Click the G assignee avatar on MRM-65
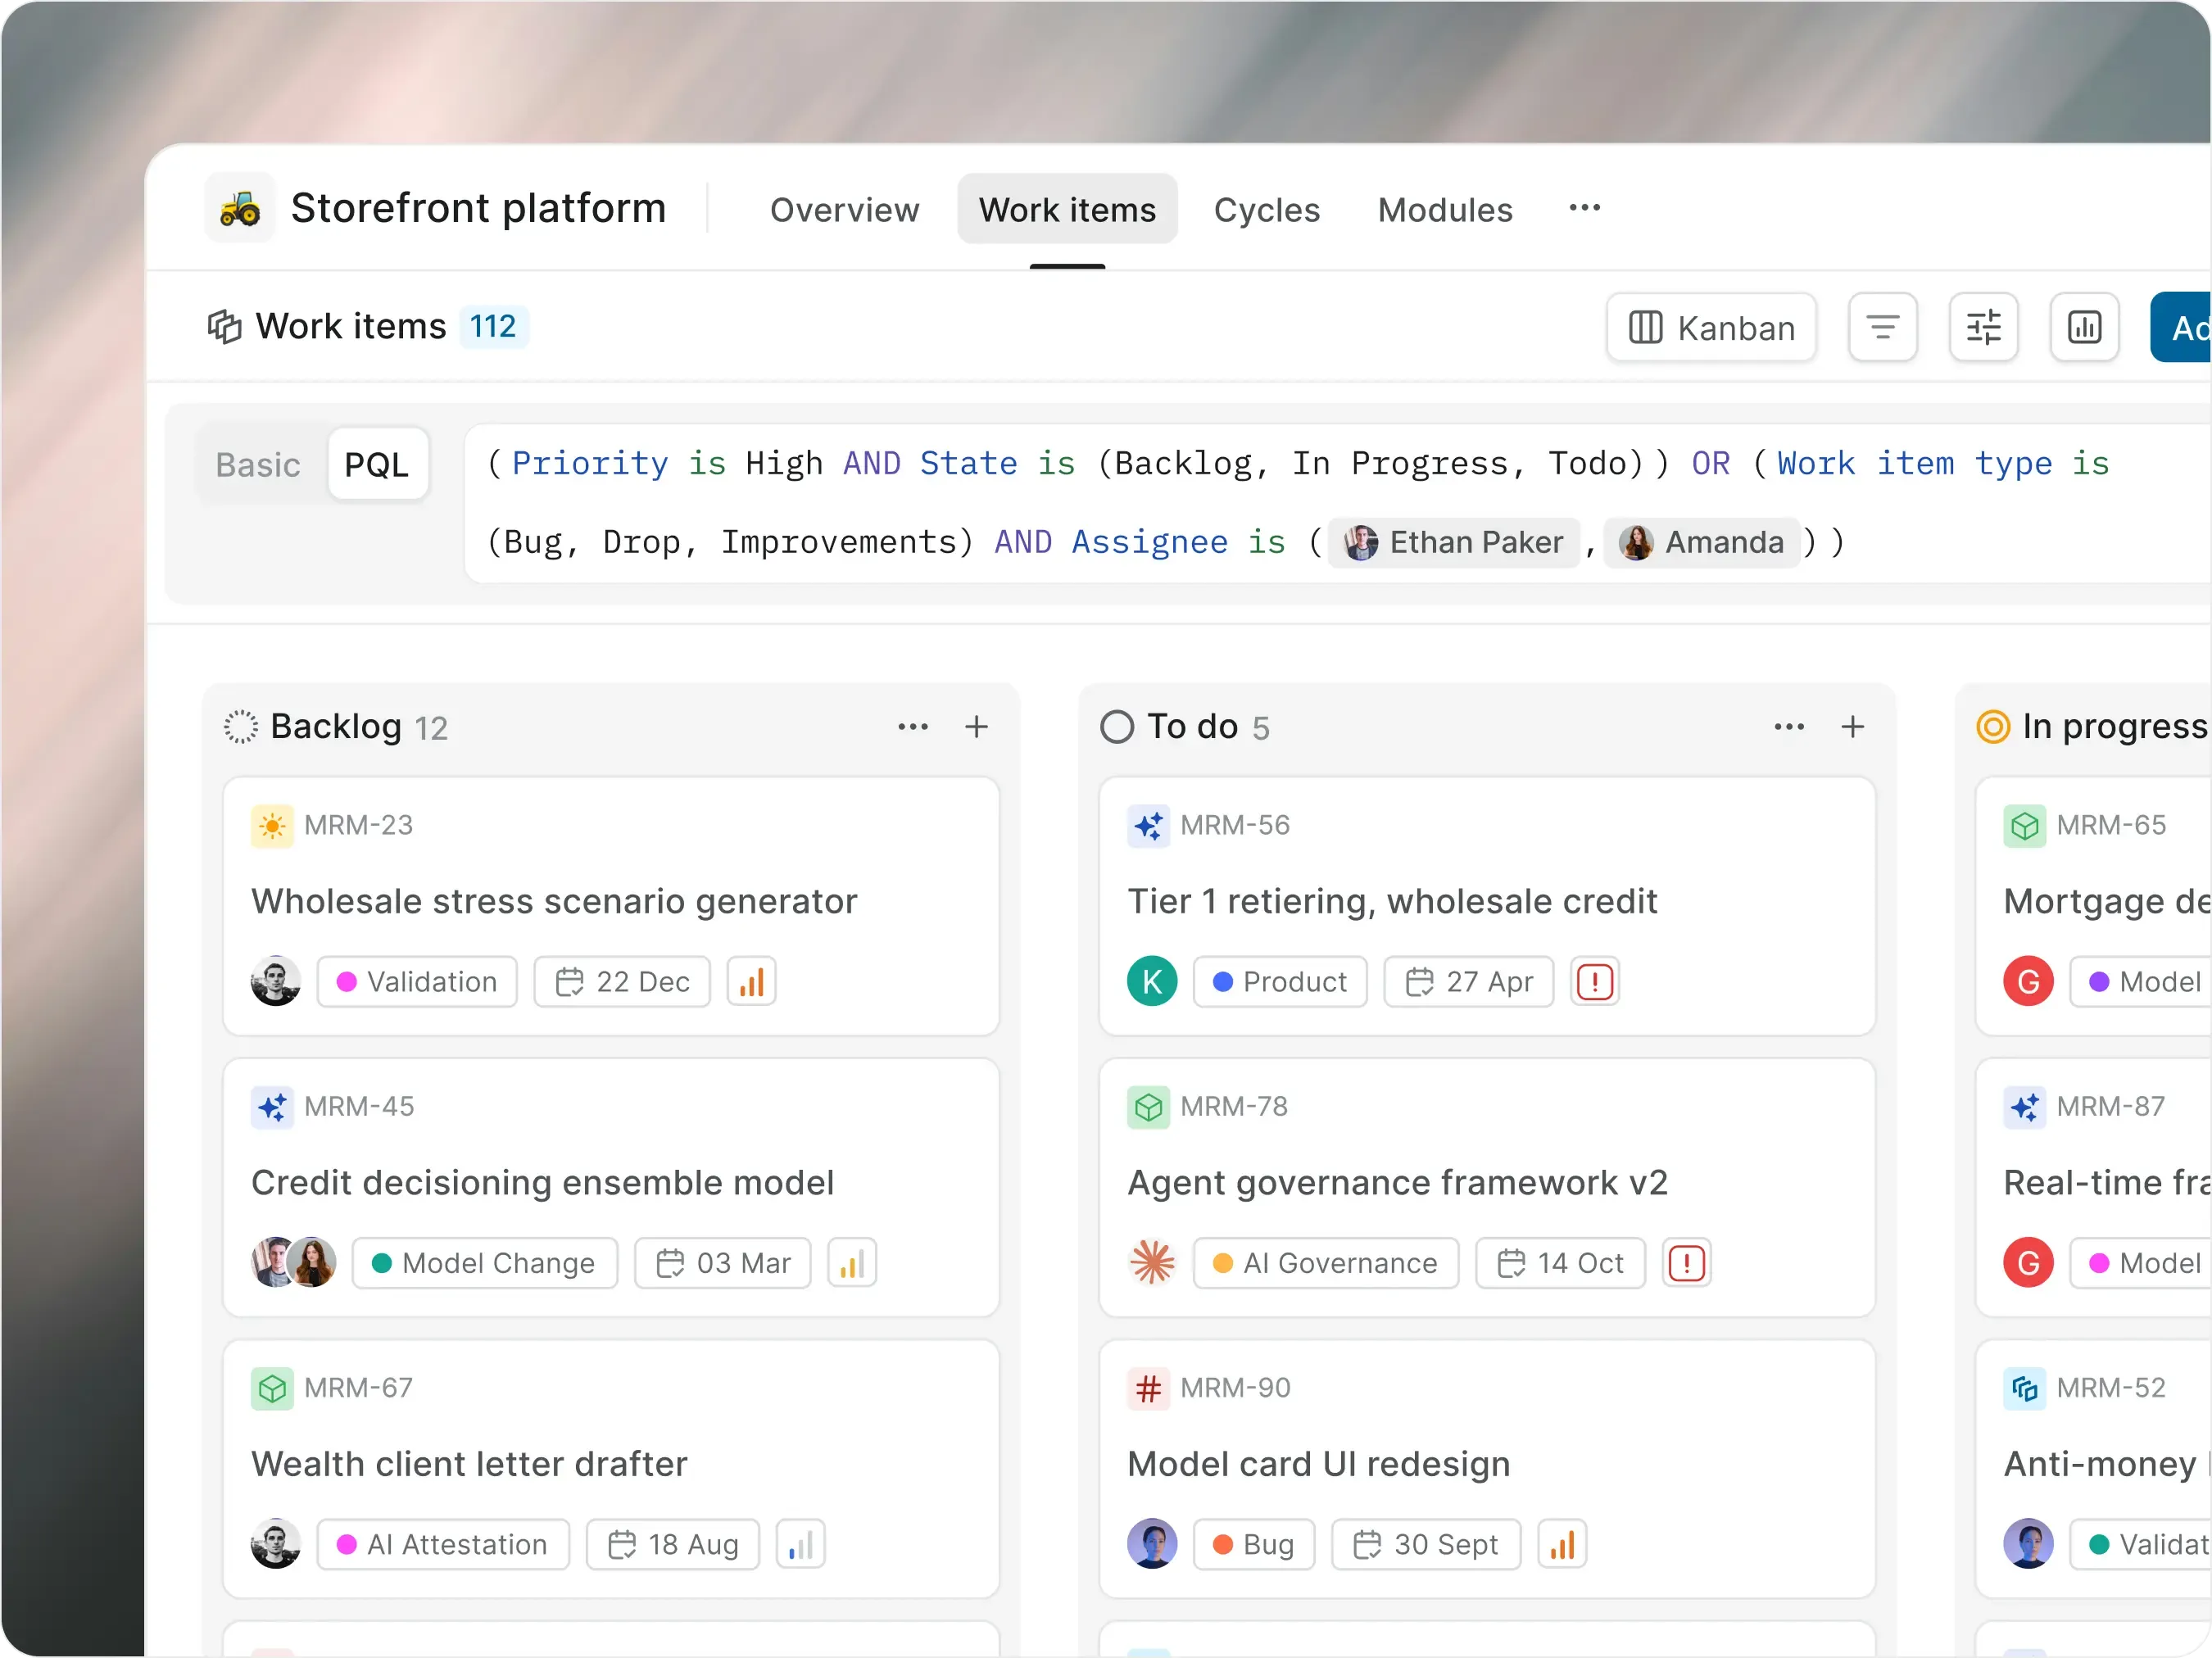The image size is (2212, 1658). click(2028, 982)
